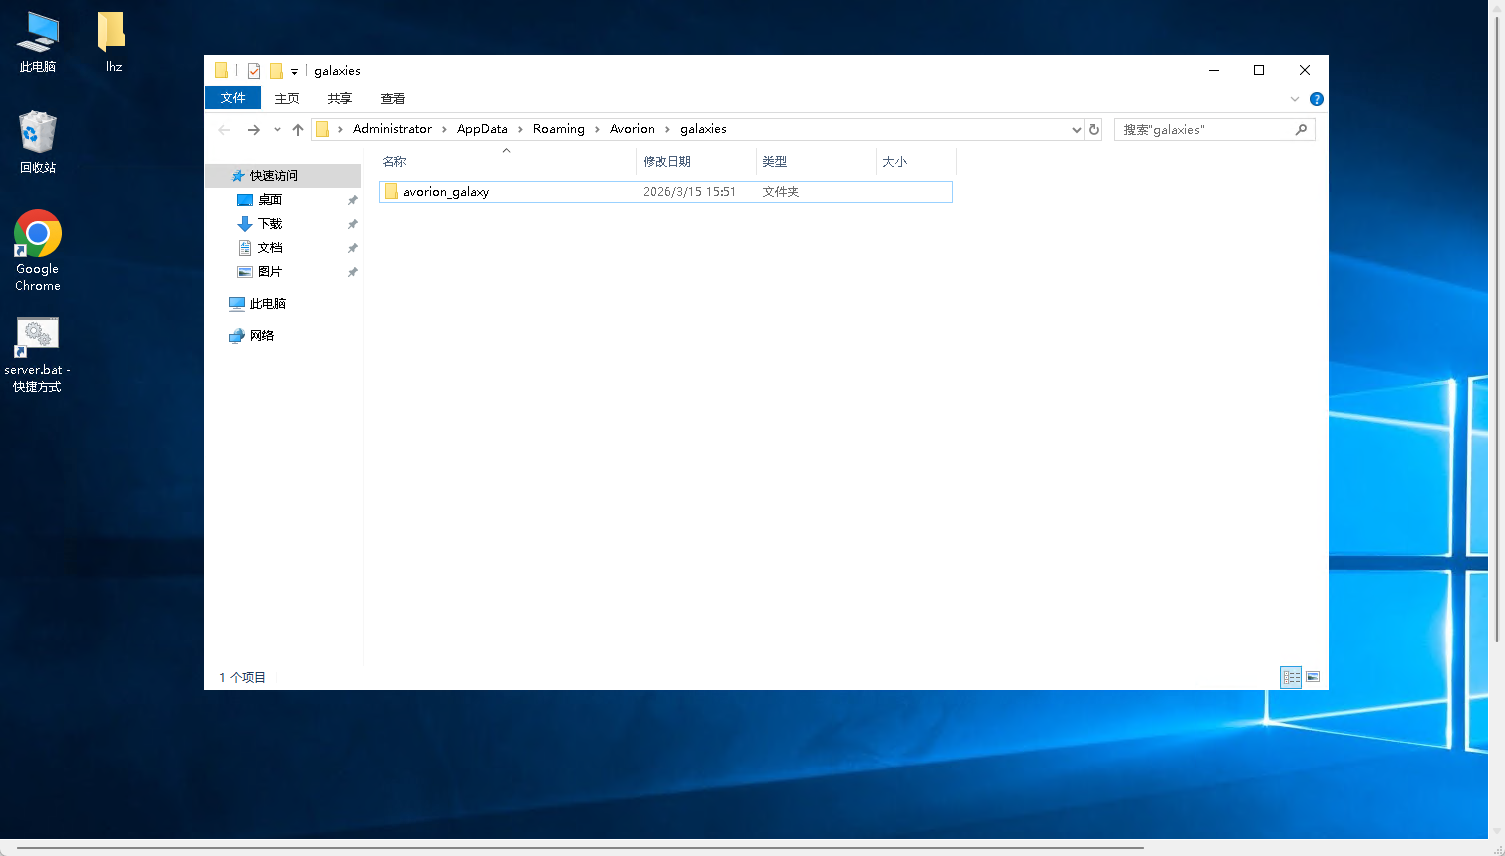Open recent locations dropdown arrow
Image resolution: width=1505 pixels, height=856 pixels.
(277, 130)
